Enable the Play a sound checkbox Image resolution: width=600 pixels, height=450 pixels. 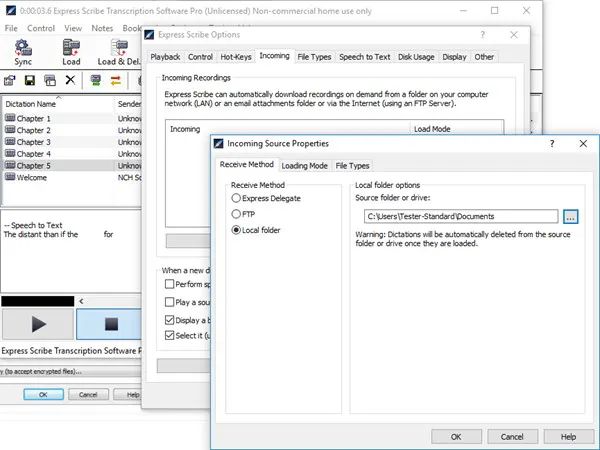(169, 302)
